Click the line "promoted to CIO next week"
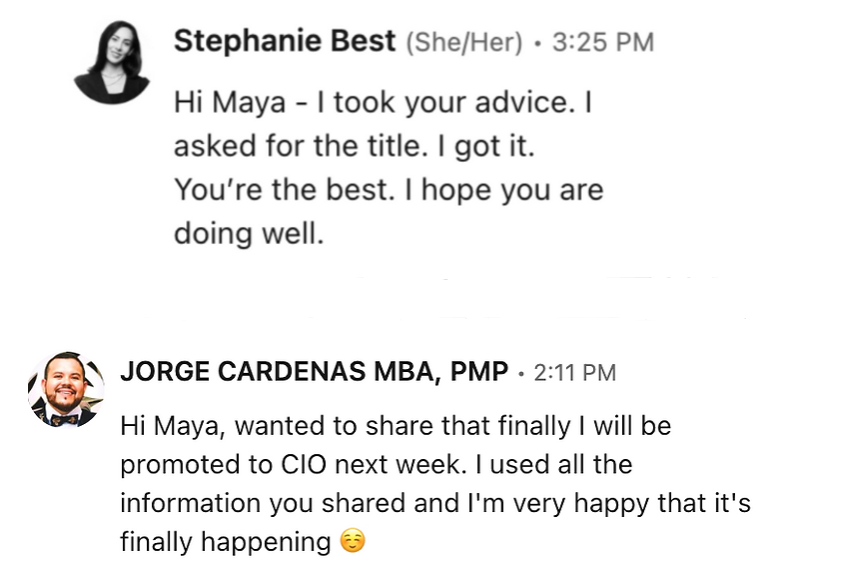This screenshot has height=572, width=841. point(376,465)
